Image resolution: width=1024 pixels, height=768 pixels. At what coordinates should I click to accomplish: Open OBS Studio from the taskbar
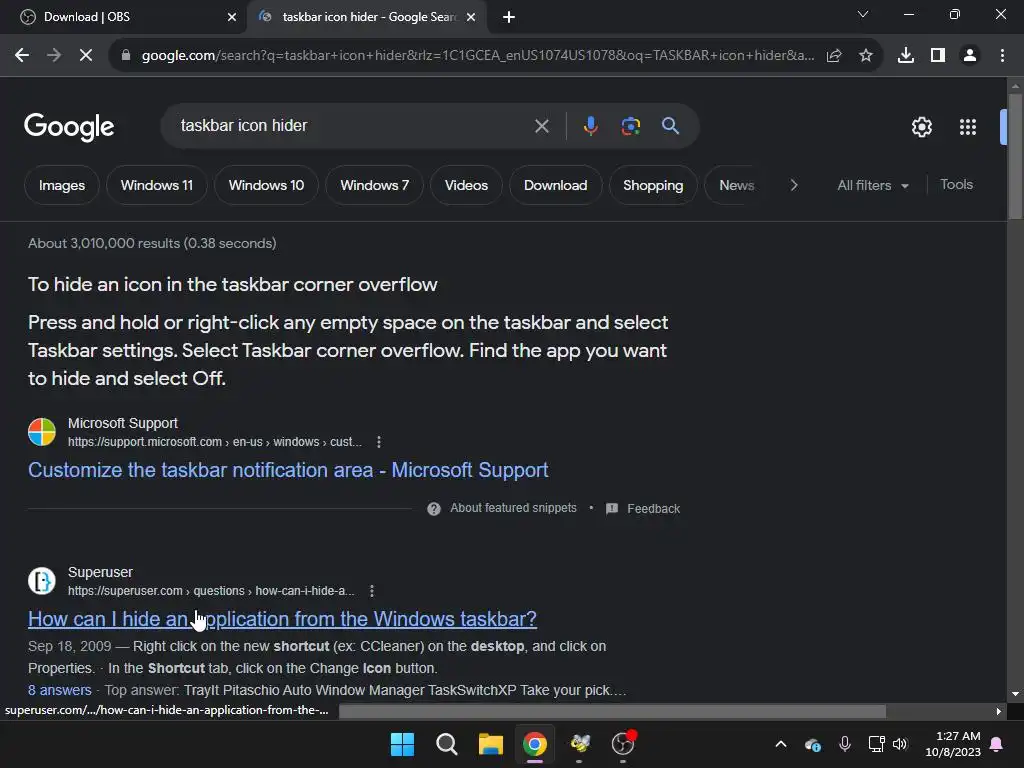click(x=623, y=744)
